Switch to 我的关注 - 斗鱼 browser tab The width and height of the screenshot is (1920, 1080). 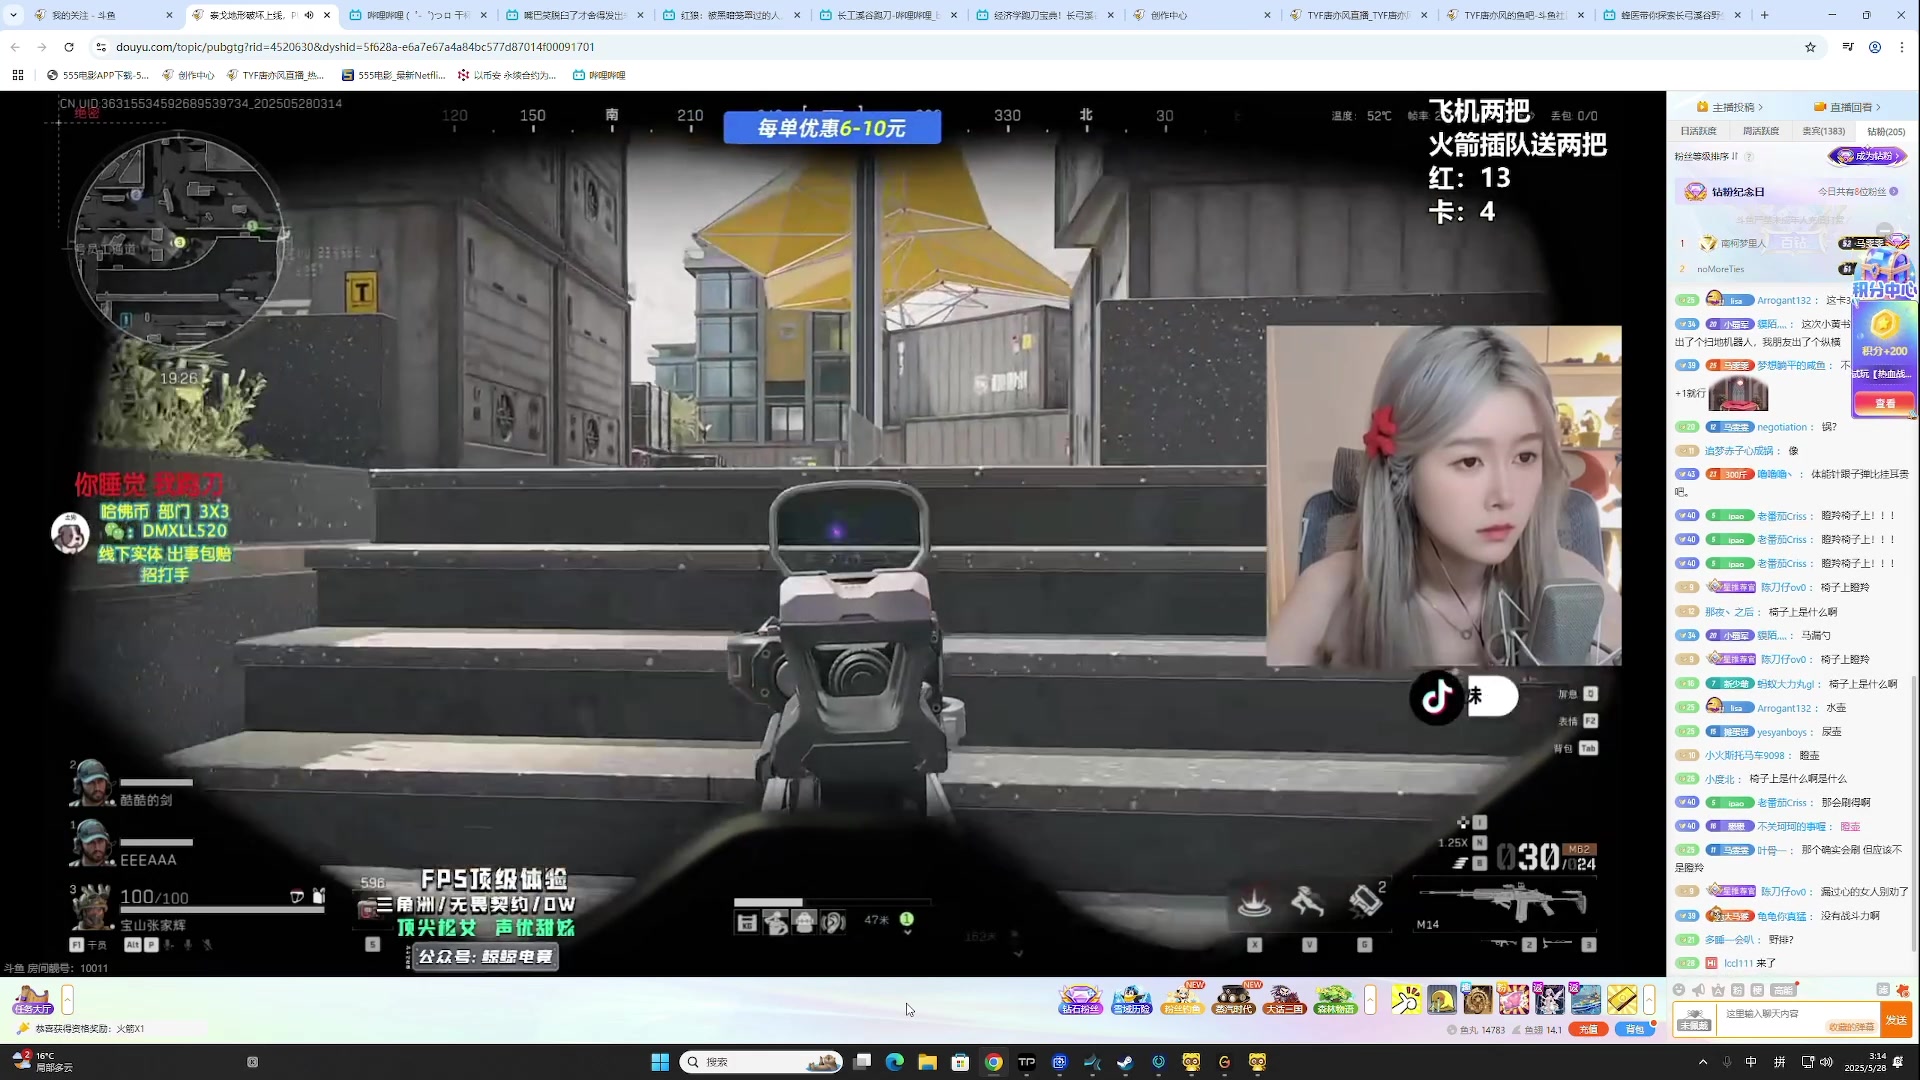pos(104,15)
